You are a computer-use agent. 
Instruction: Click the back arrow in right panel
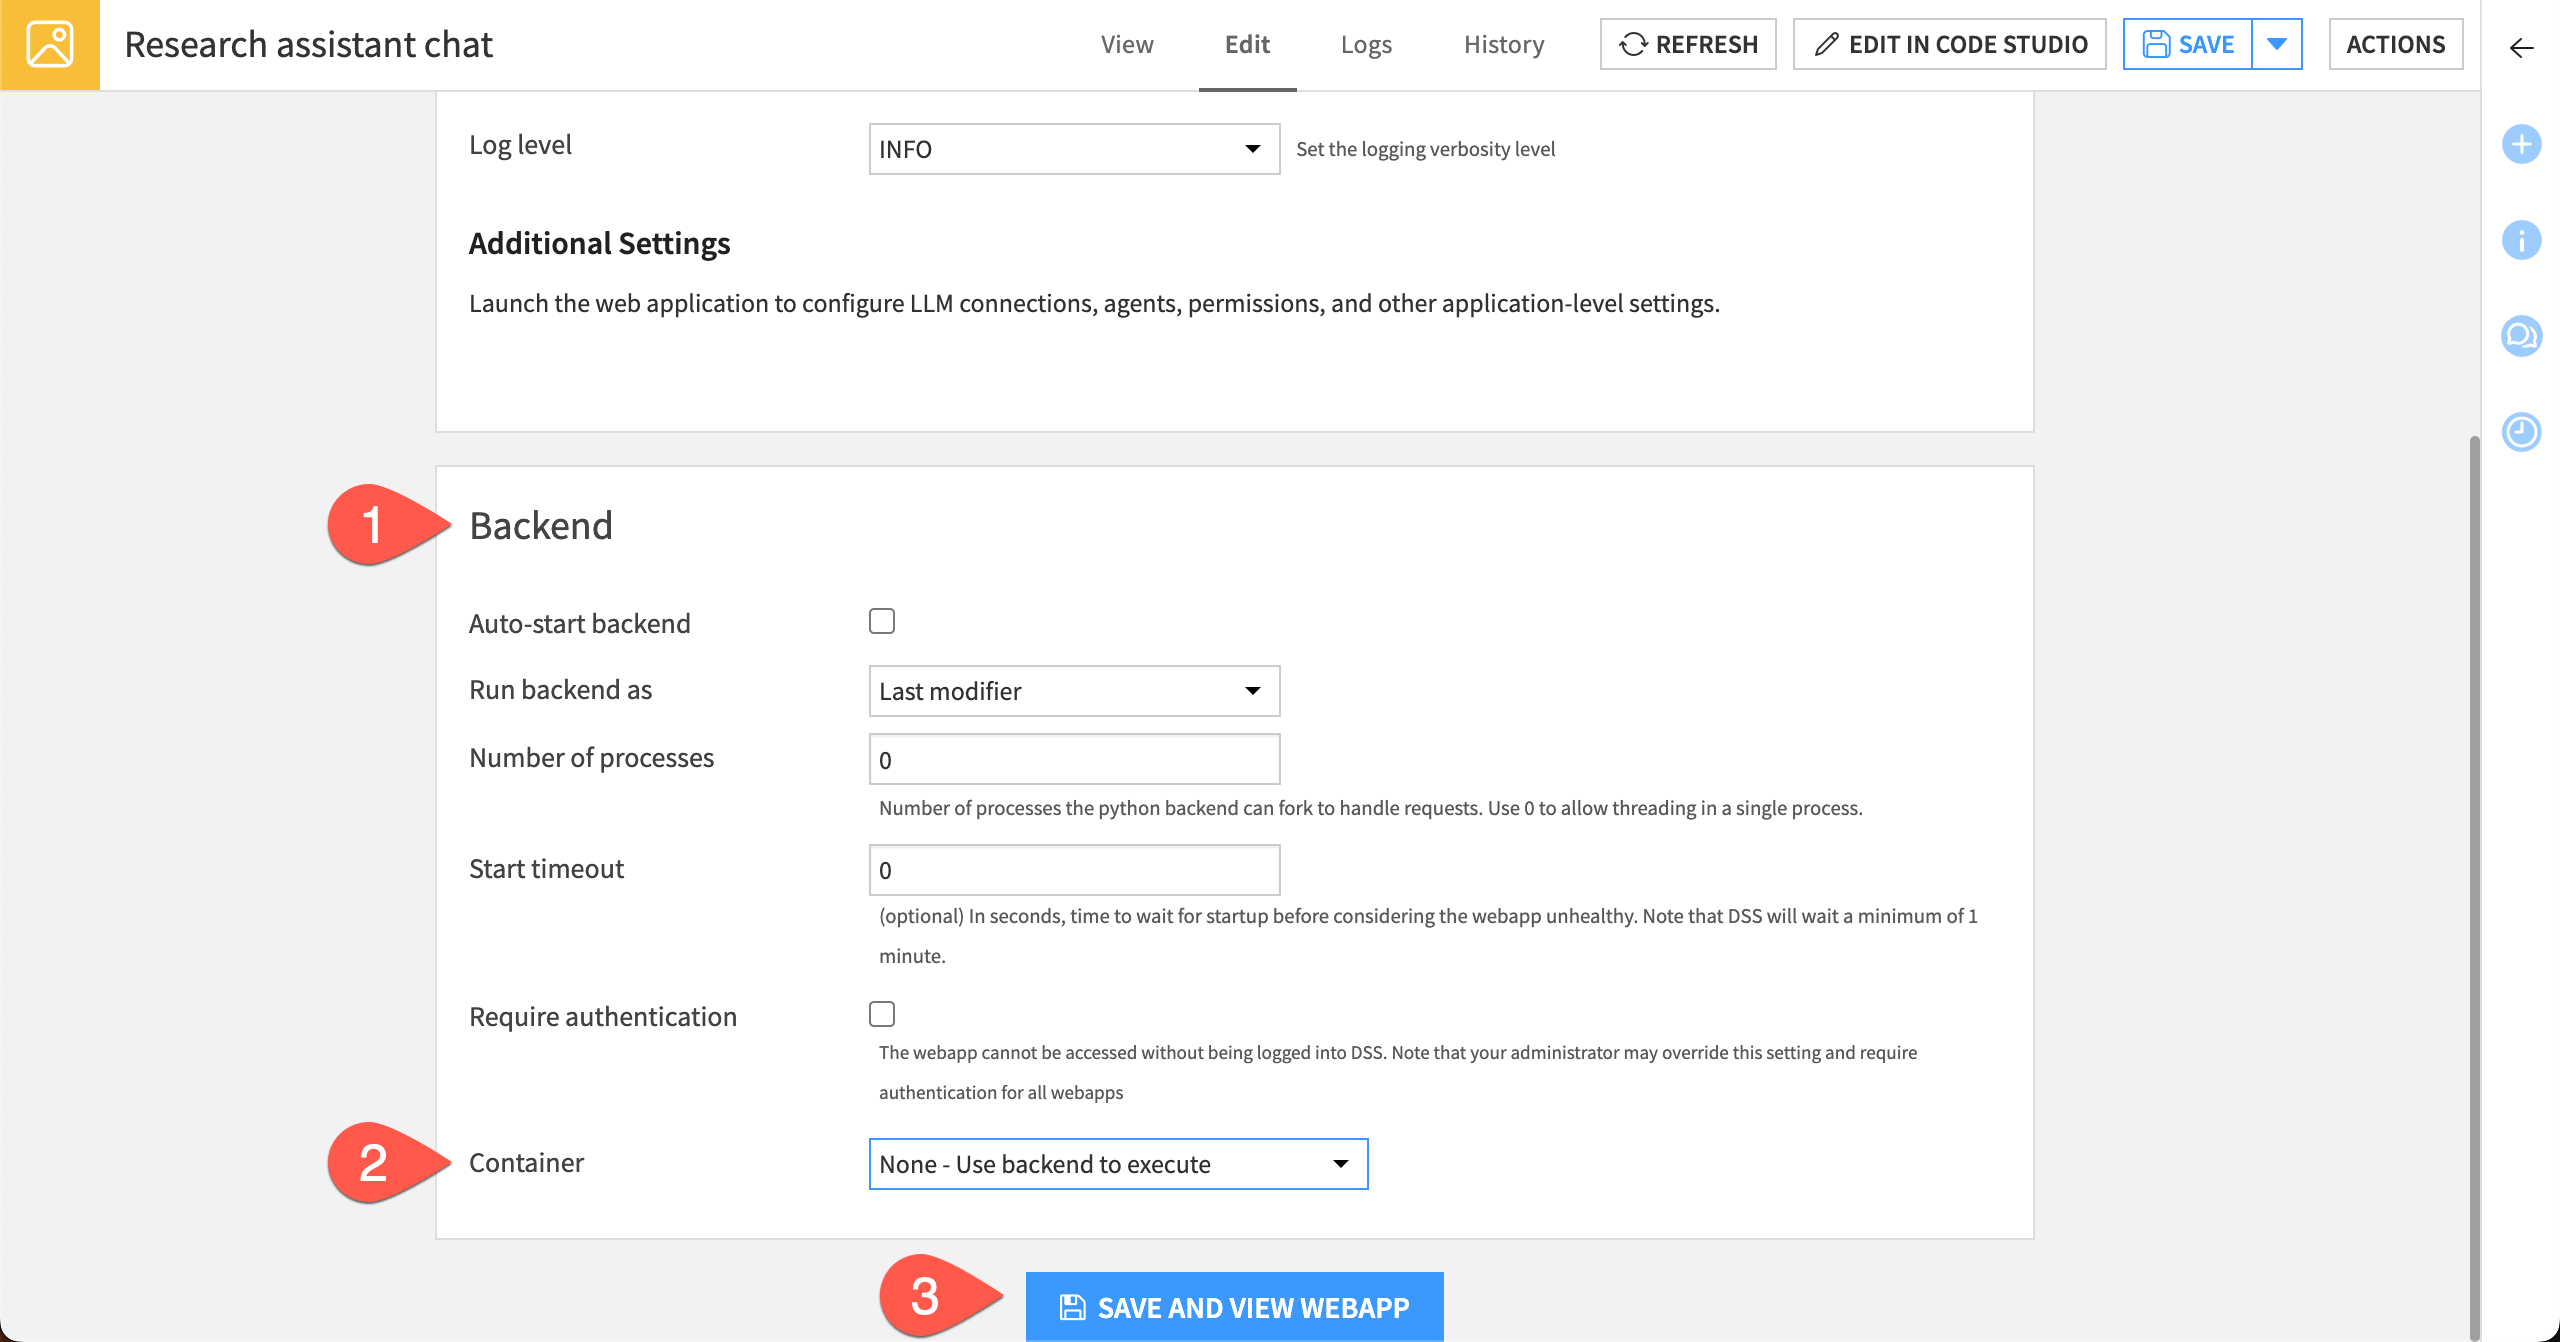[x=2522, y=47]
